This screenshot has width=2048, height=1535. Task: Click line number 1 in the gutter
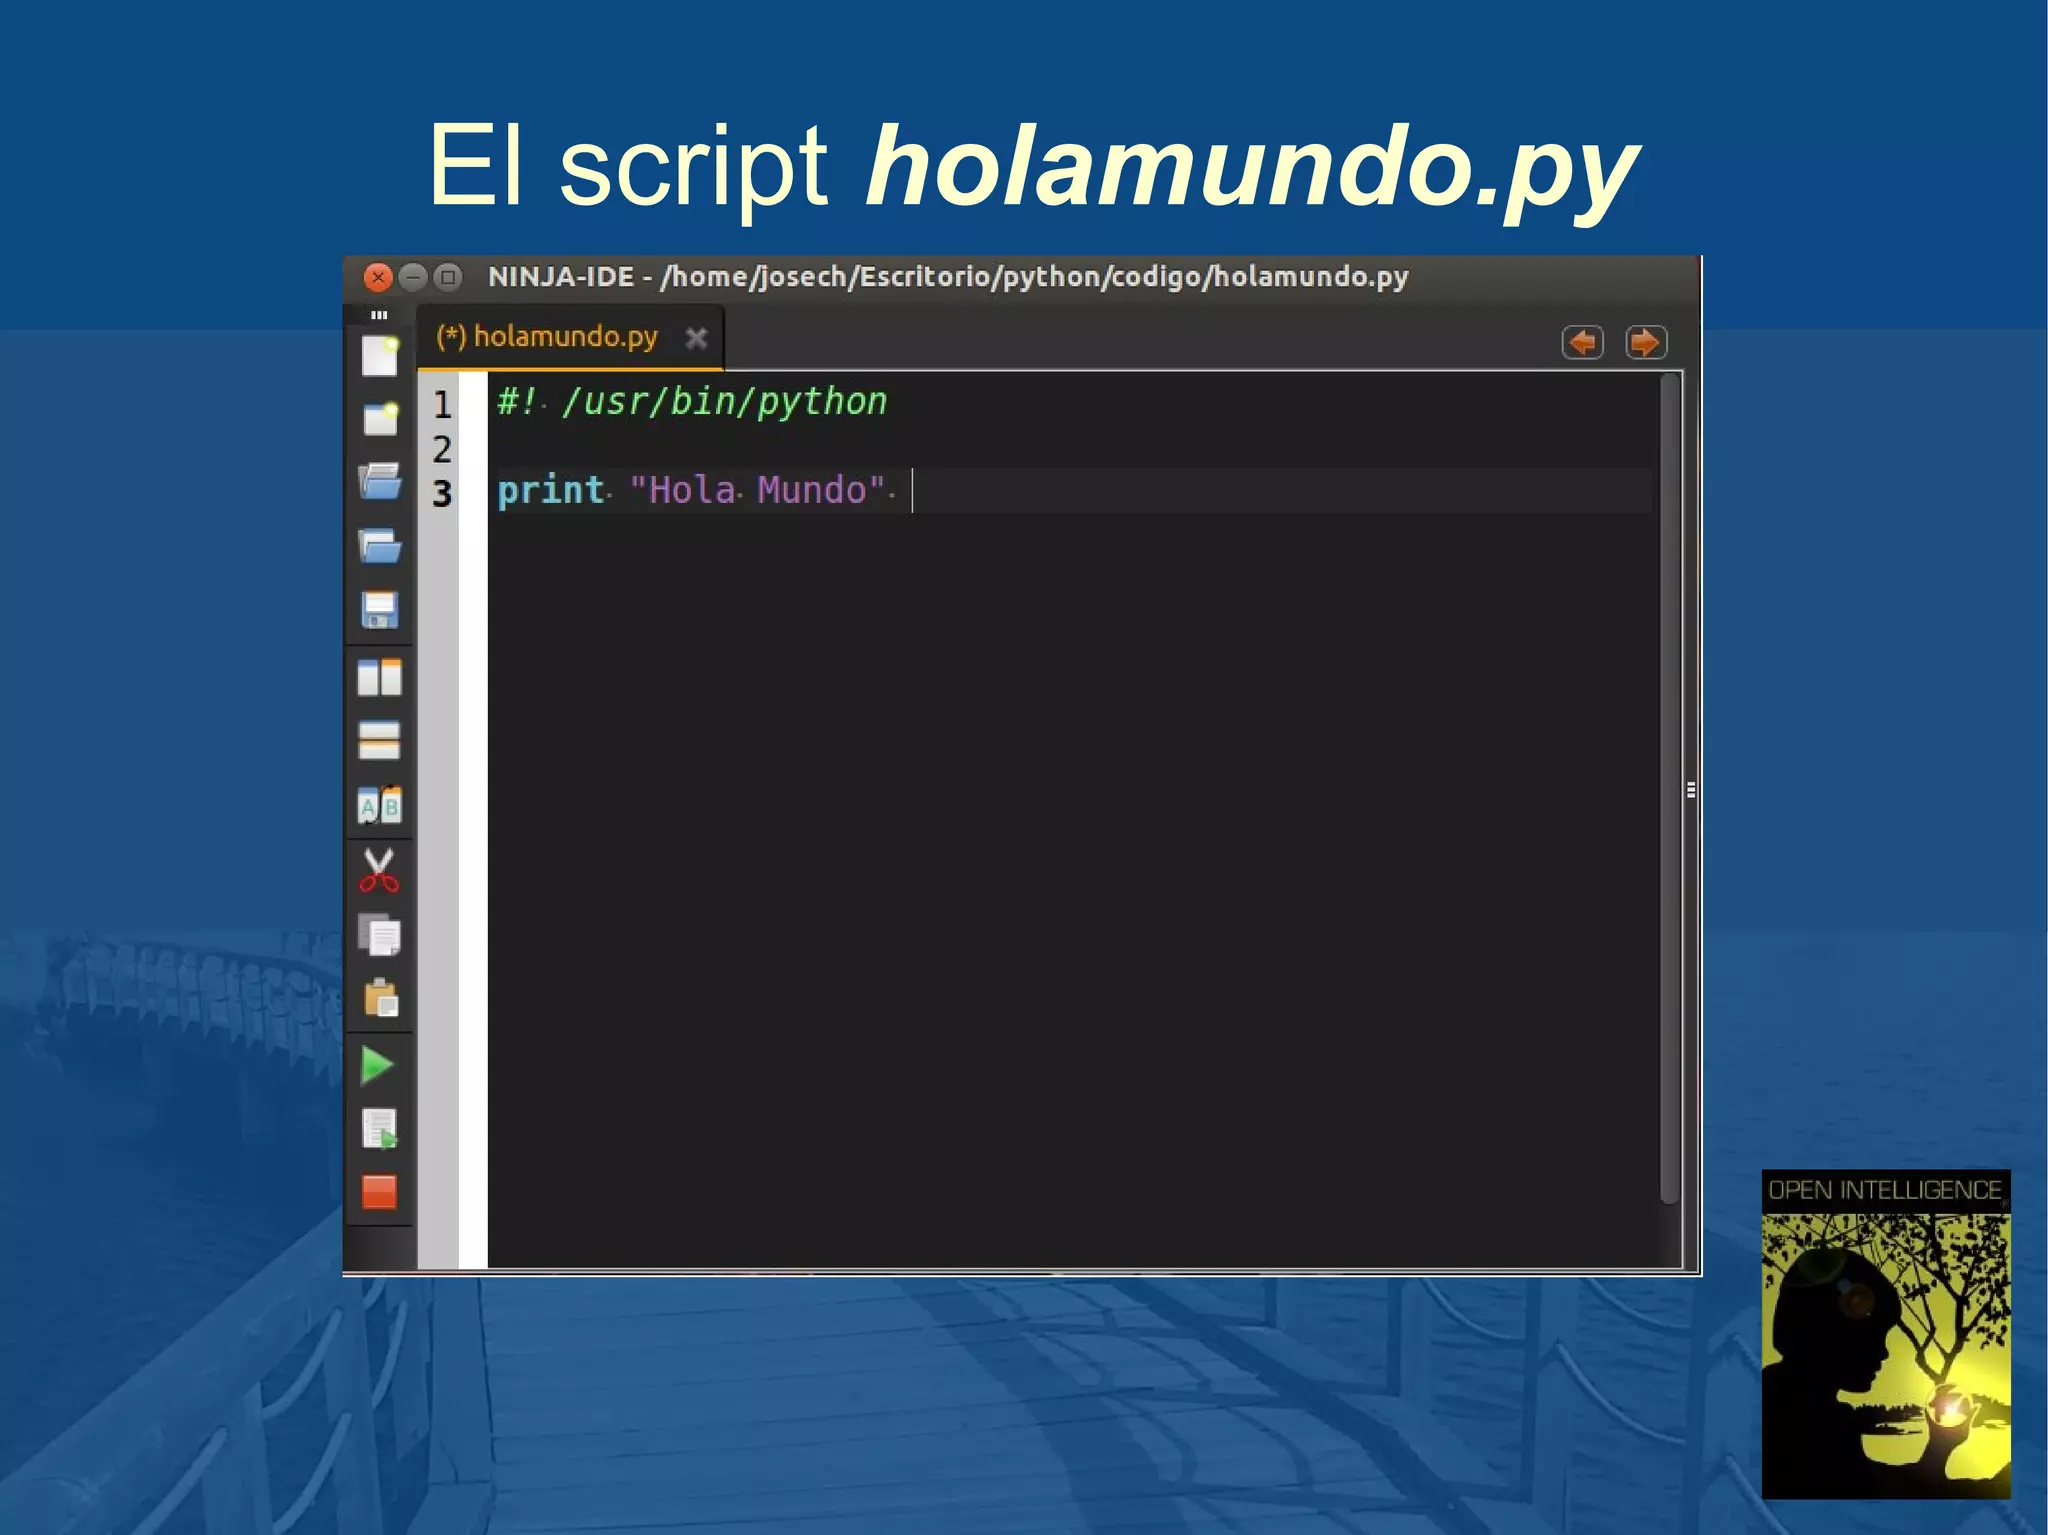pos(442,405)
